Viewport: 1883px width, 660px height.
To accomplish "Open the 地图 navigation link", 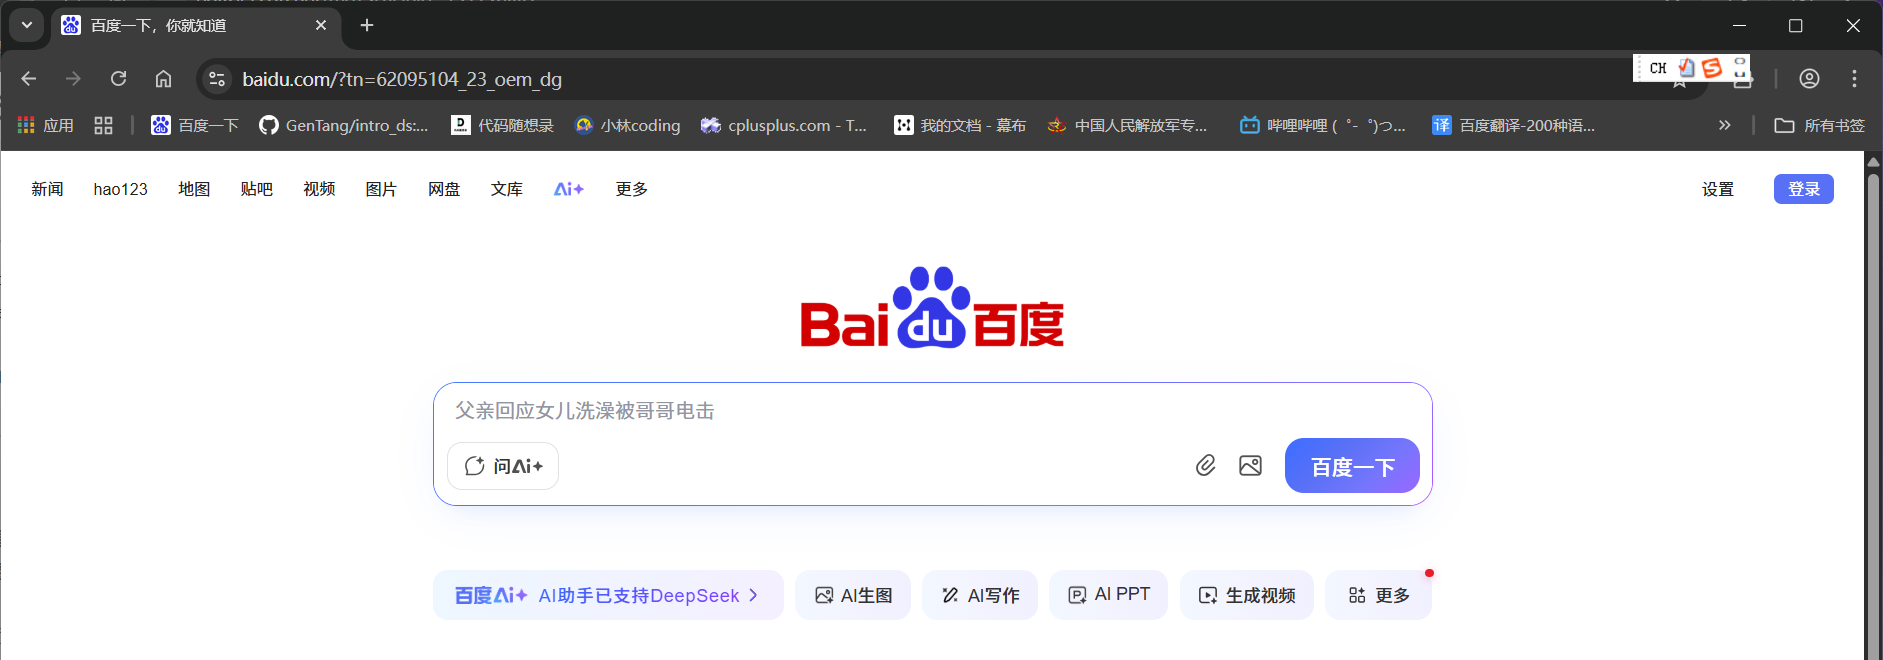I will pyautogui.click(x=194, y=189).
